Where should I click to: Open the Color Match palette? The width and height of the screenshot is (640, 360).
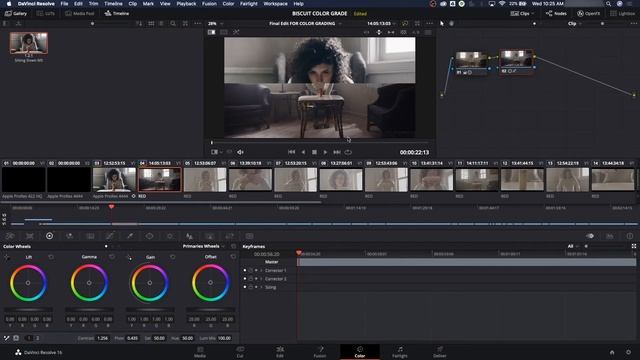pyautogui.click(x=30, y=236)
